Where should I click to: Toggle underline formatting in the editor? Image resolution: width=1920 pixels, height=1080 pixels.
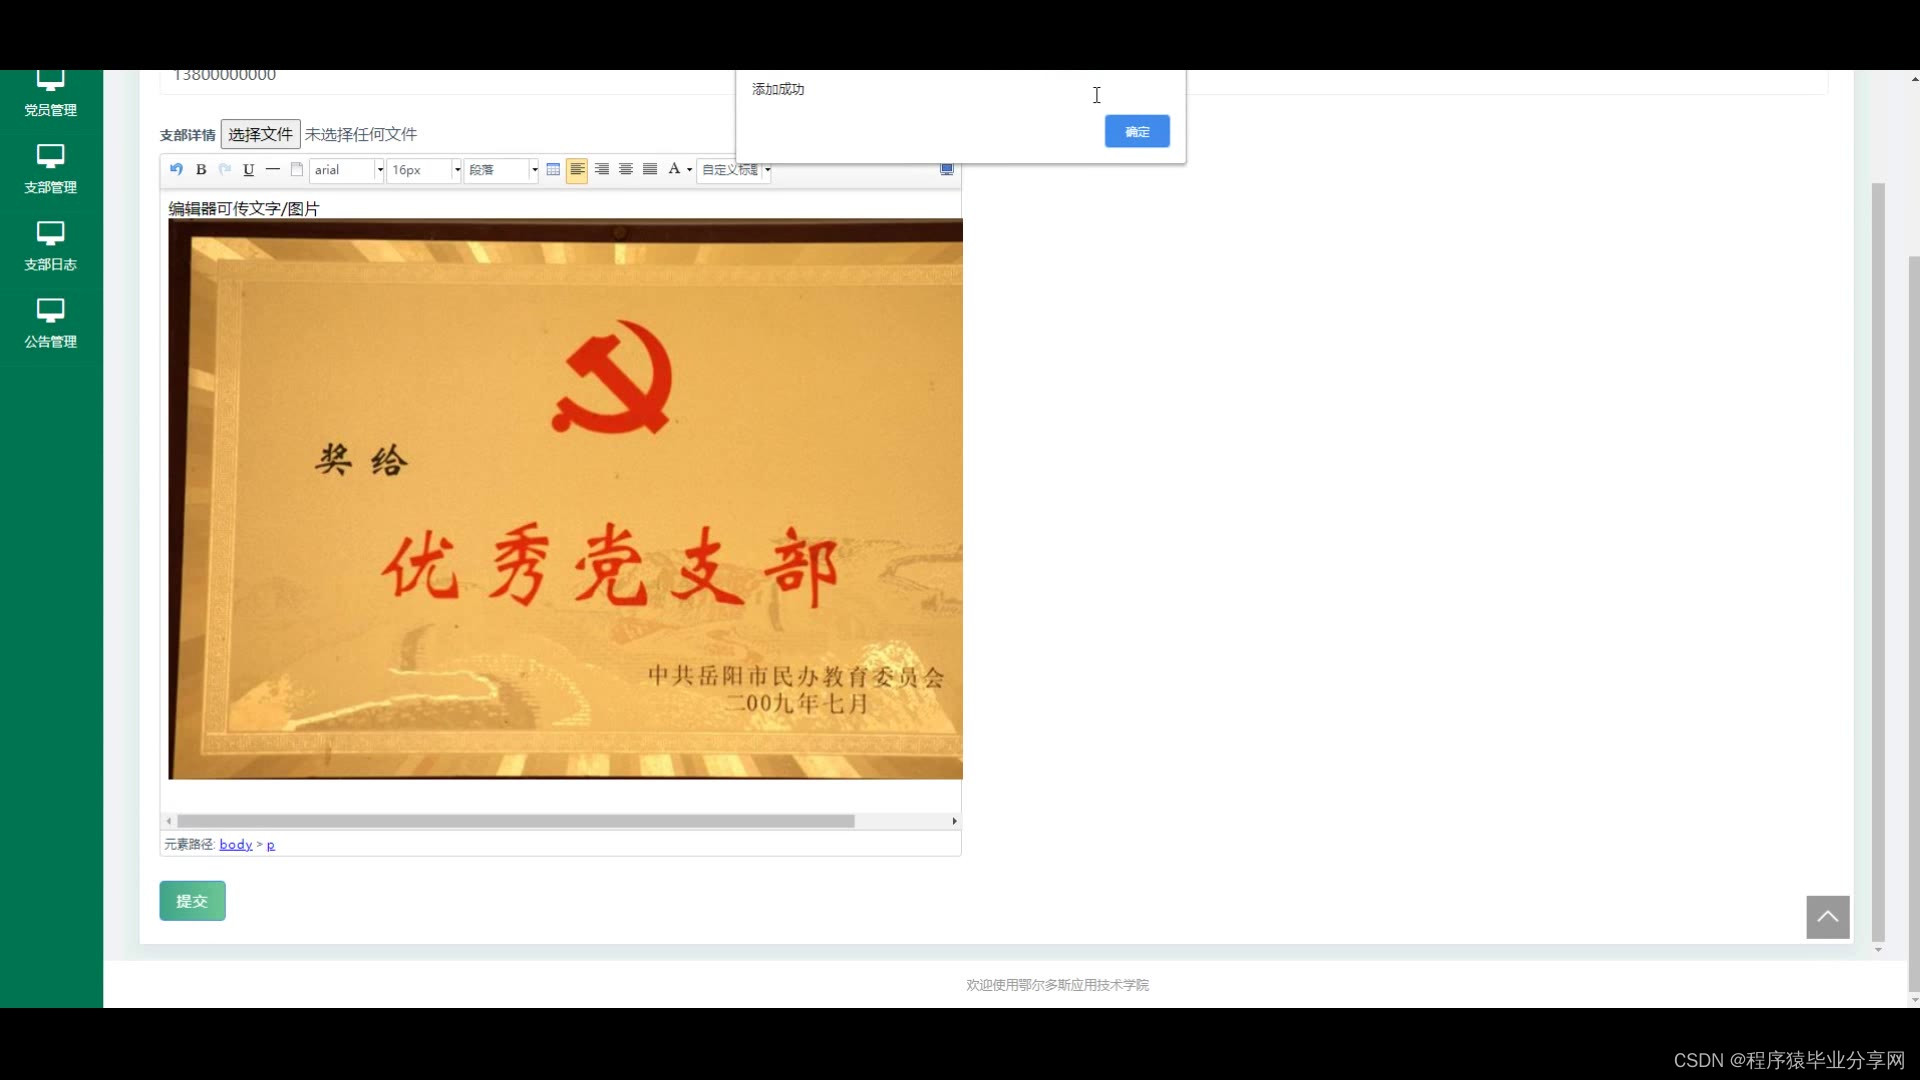tap(249, 169)
